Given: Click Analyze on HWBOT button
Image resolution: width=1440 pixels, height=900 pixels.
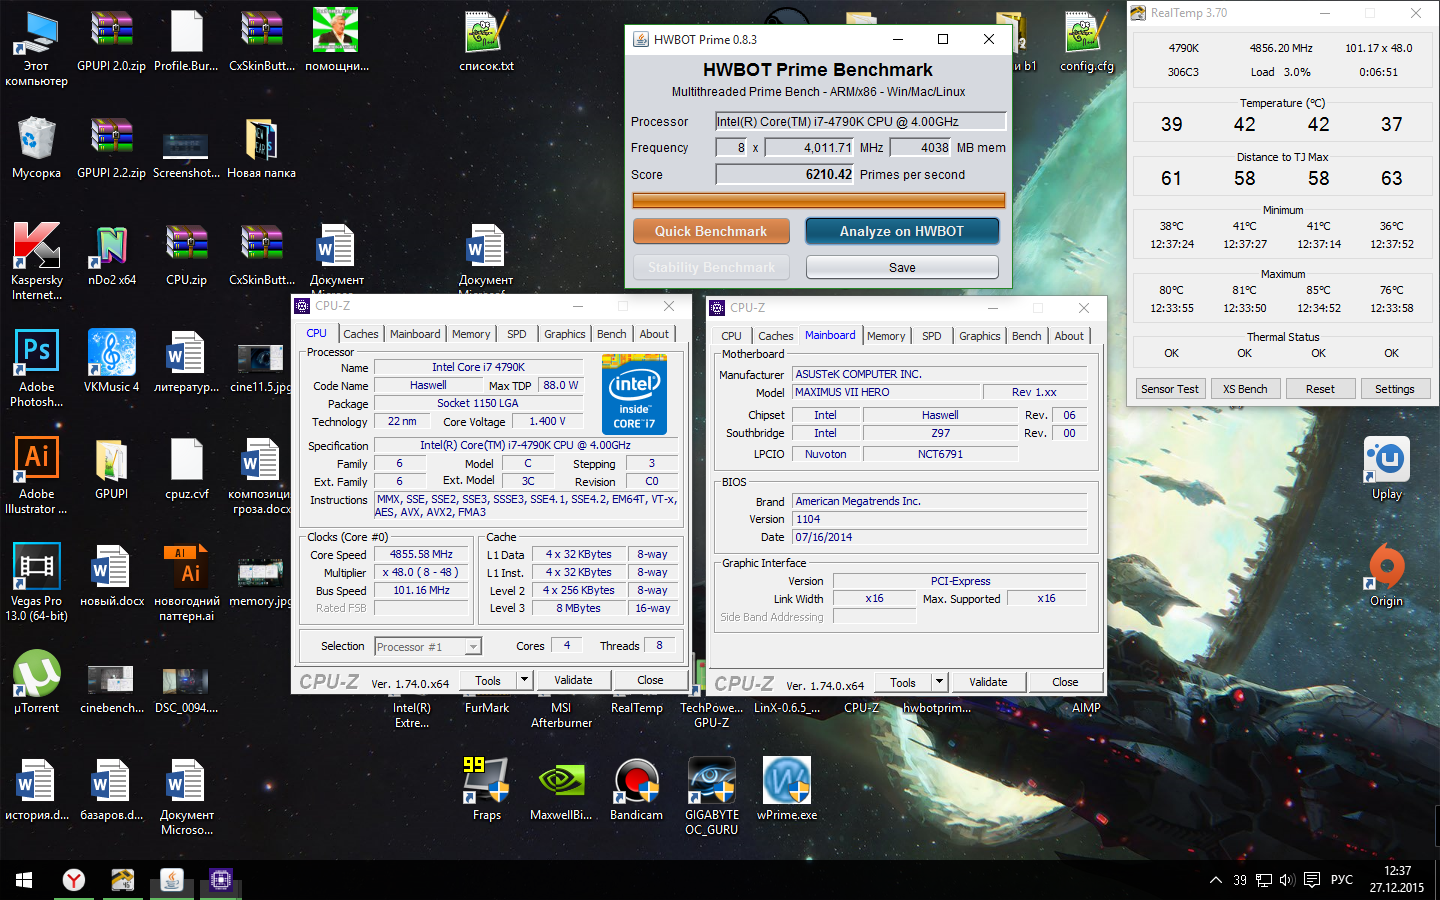Looking at the screenshot, I should pos(902,231).
